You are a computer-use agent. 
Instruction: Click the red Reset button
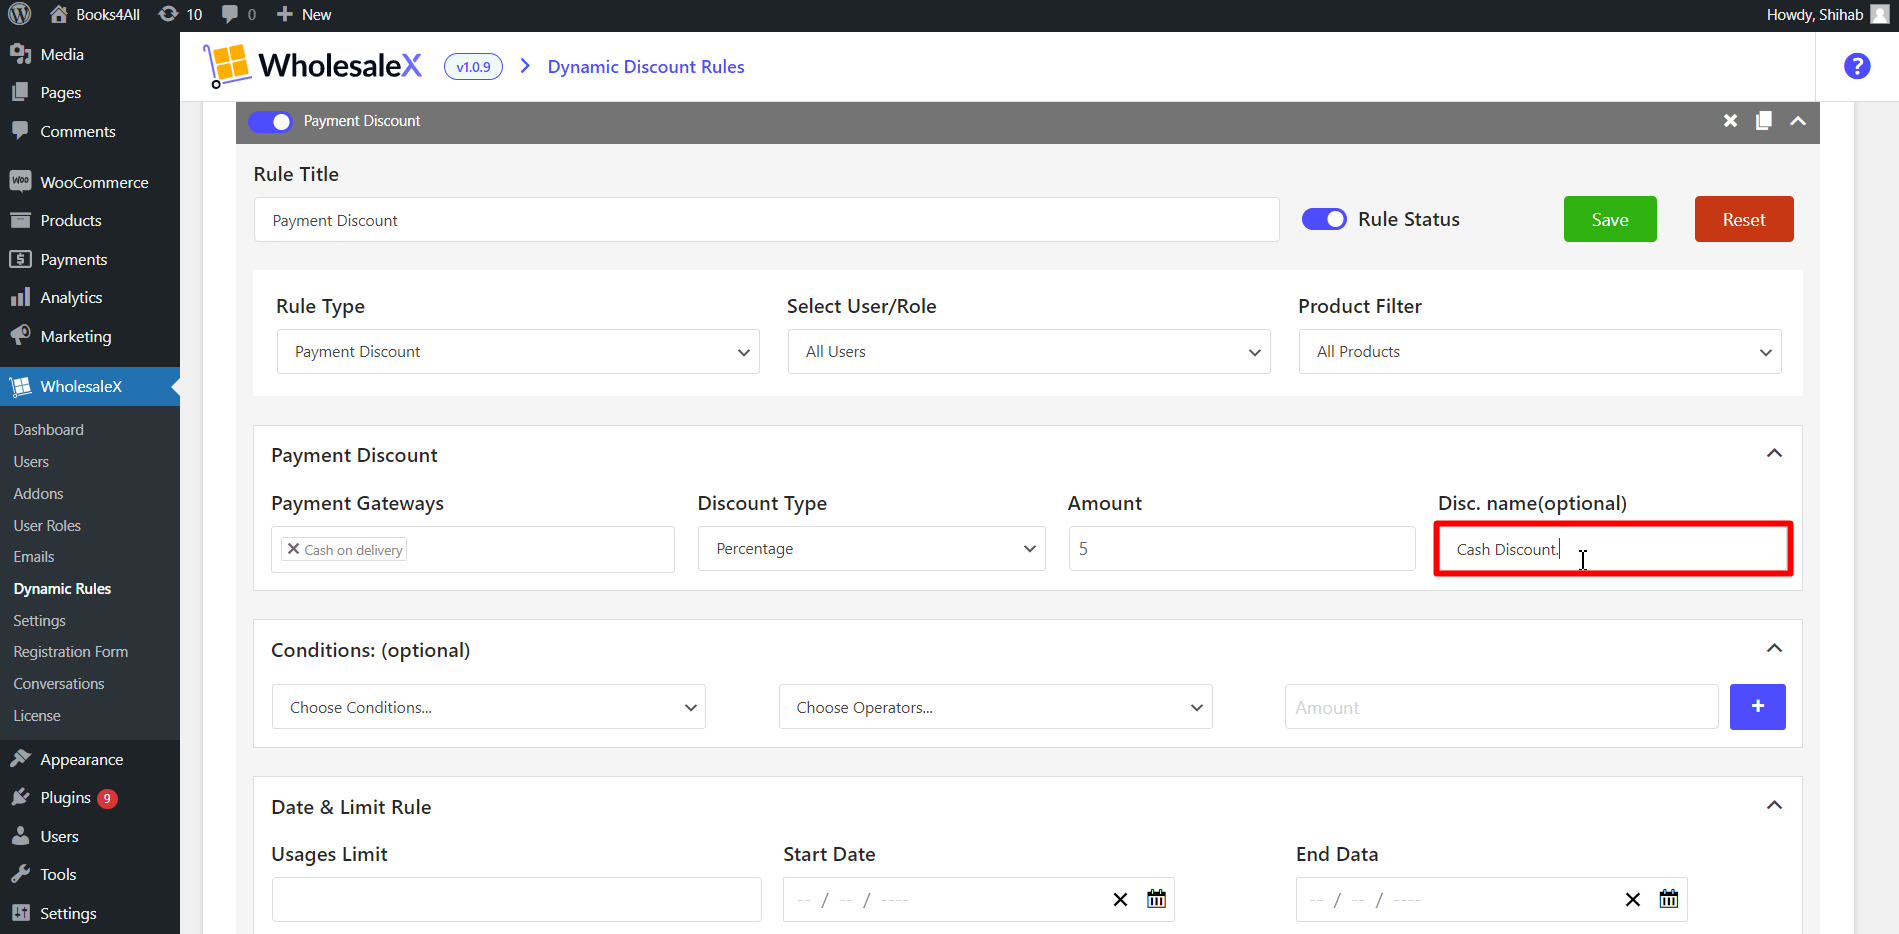click(x=1744, y=219)
